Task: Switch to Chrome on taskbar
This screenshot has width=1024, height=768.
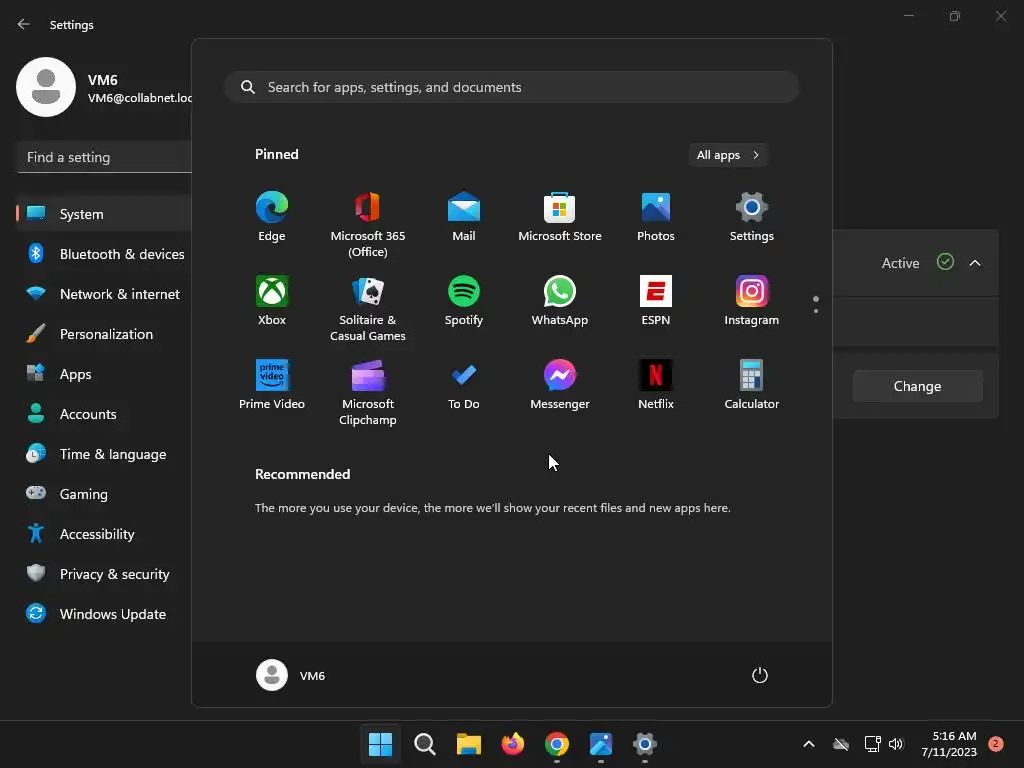Action: (x=556, y=744)
